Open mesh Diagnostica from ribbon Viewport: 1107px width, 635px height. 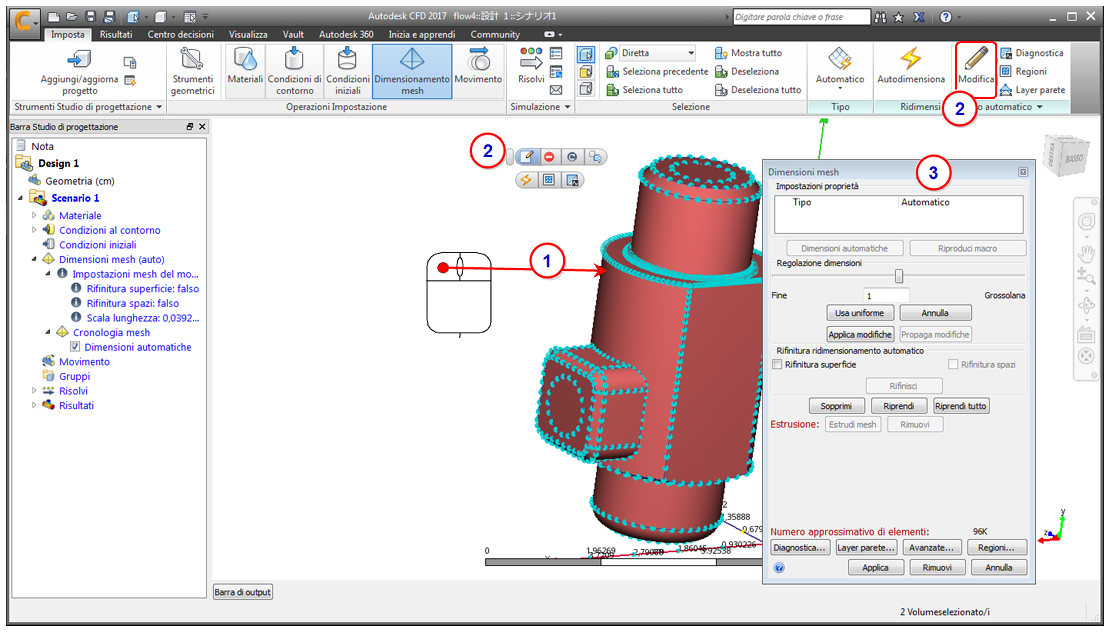pos(1031,53)
